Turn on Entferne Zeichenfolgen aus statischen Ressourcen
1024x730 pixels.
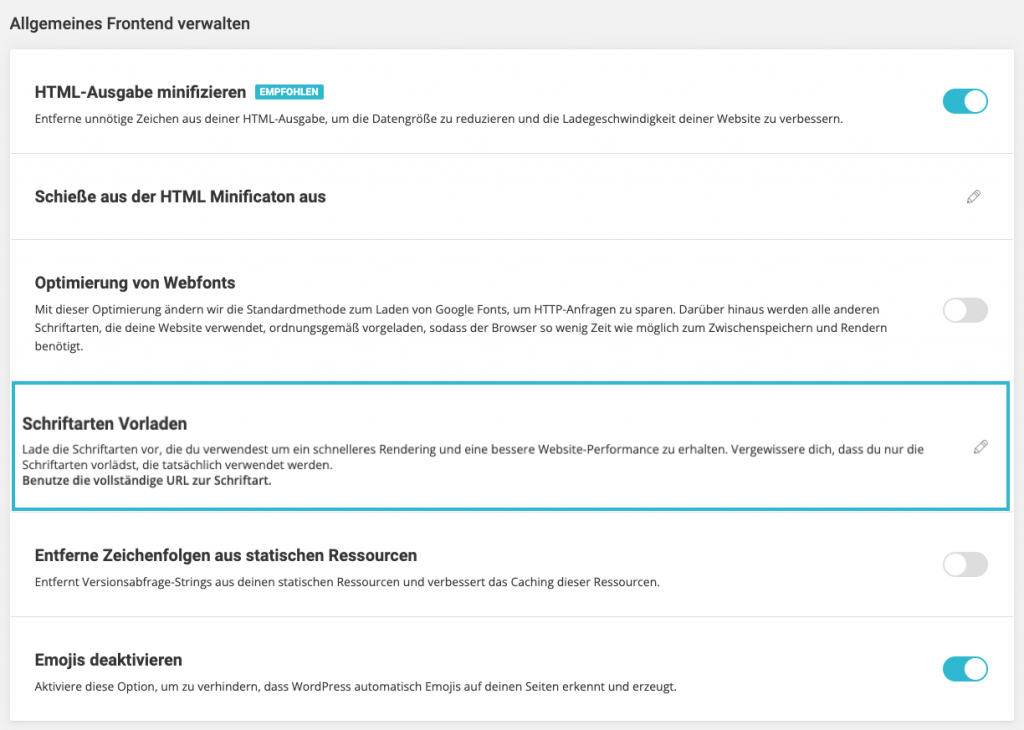pos(965,564)
